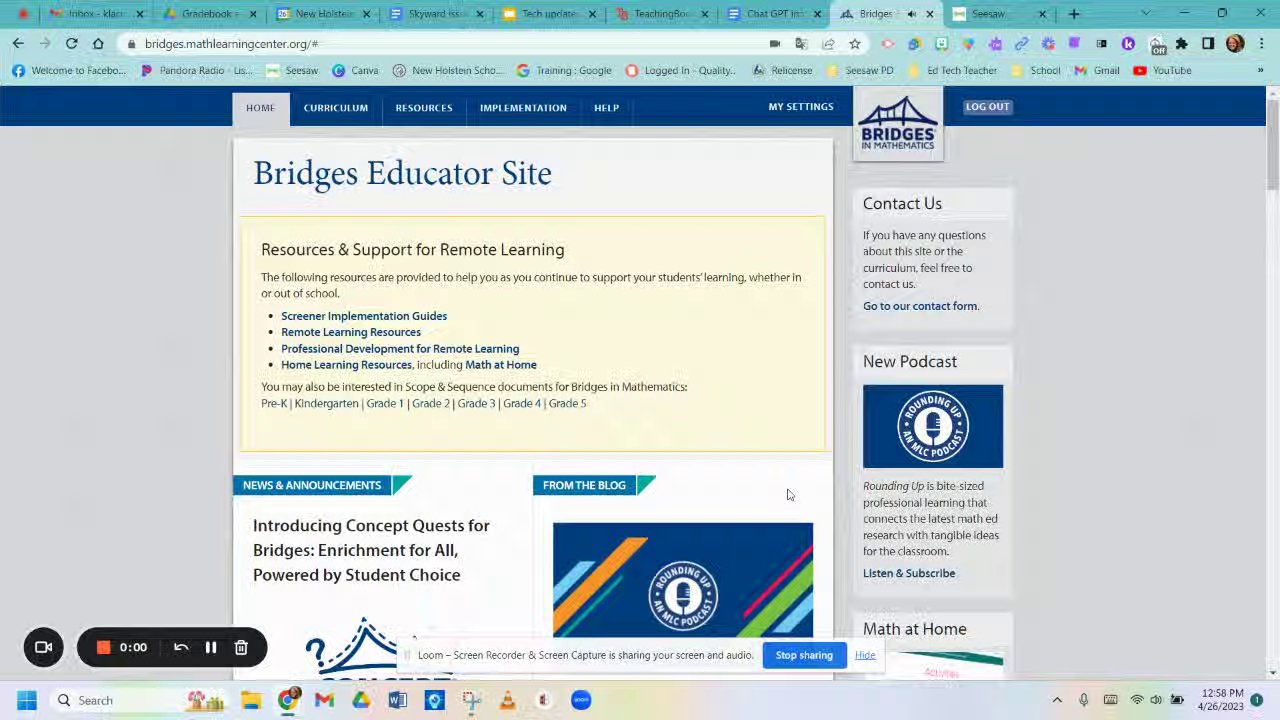Viewport: 1280px width, 720px height.
Task: Click the translate icon in address bar
Action: coord(801,44)
